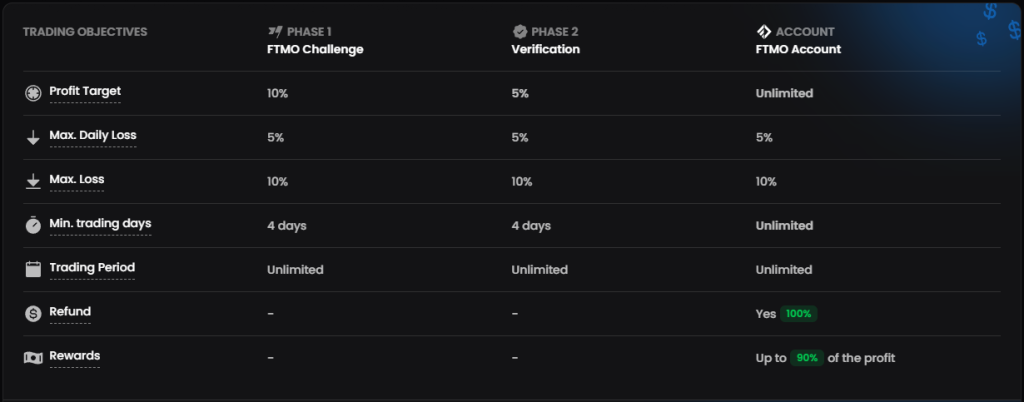Click the Refund dollar coin icon

point(33,313)
